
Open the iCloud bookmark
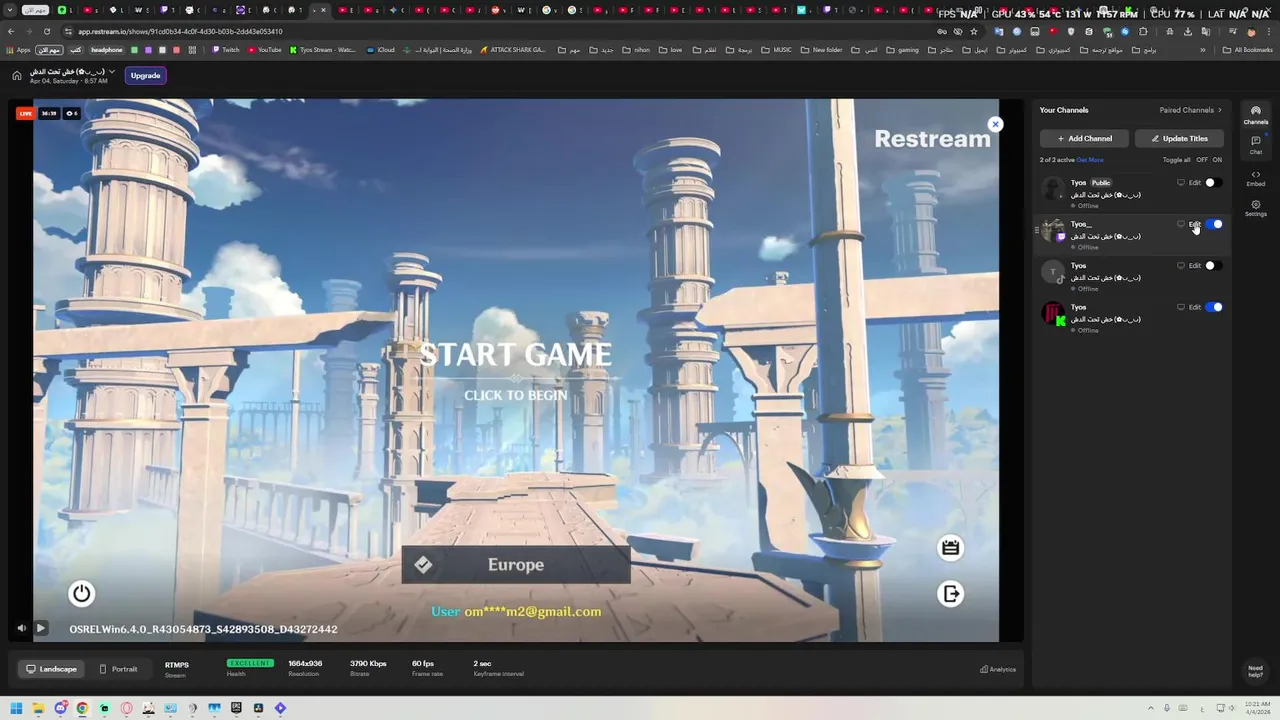[x=381, y=50]
